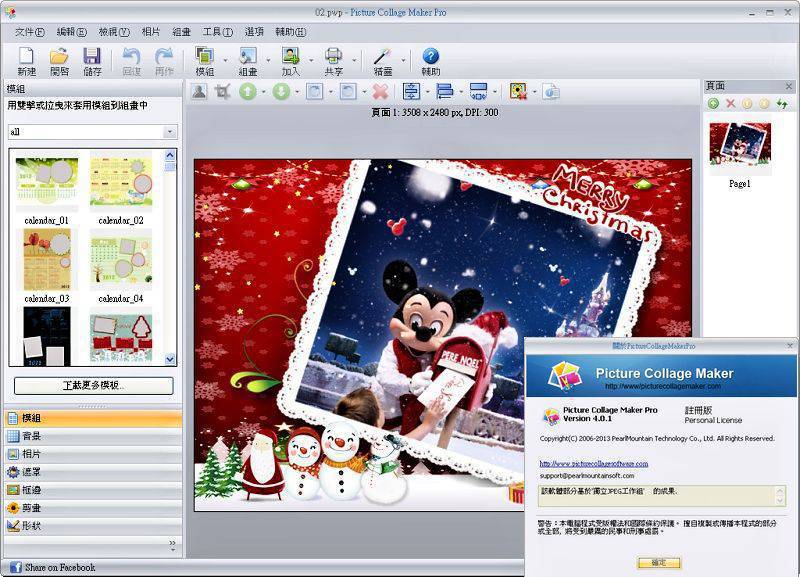Screen dimensions: 800x577
Task: Click the Facebook icon in the status bar
Action: 16,567
